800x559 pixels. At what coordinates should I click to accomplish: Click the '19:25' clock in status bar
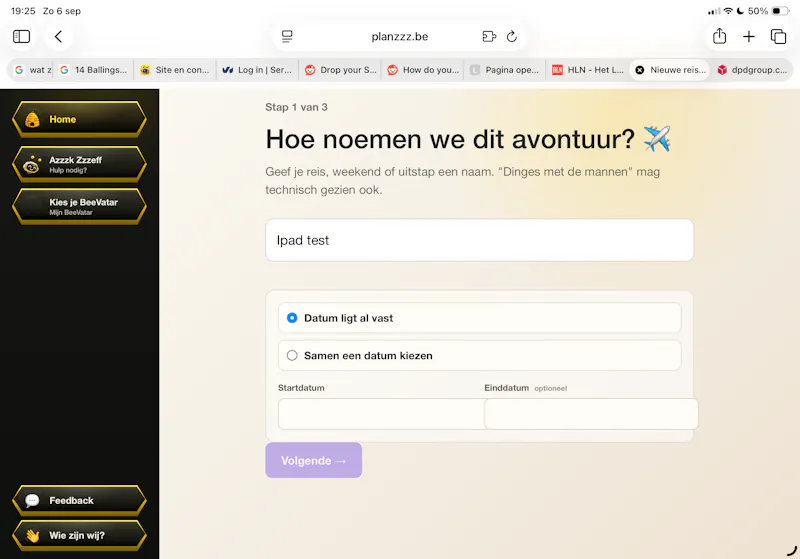click(x=23, y=11)
